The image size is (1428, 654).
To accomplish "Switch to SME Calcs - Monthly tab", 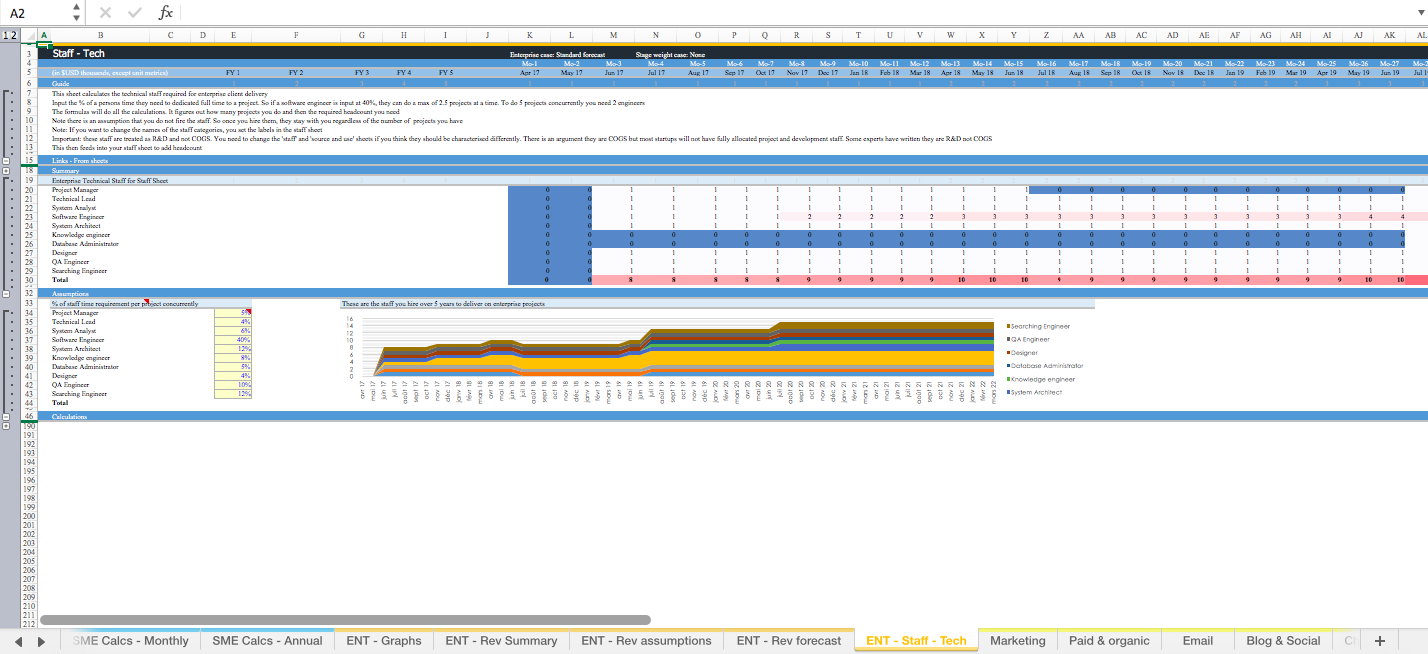I will click(130, 641).
